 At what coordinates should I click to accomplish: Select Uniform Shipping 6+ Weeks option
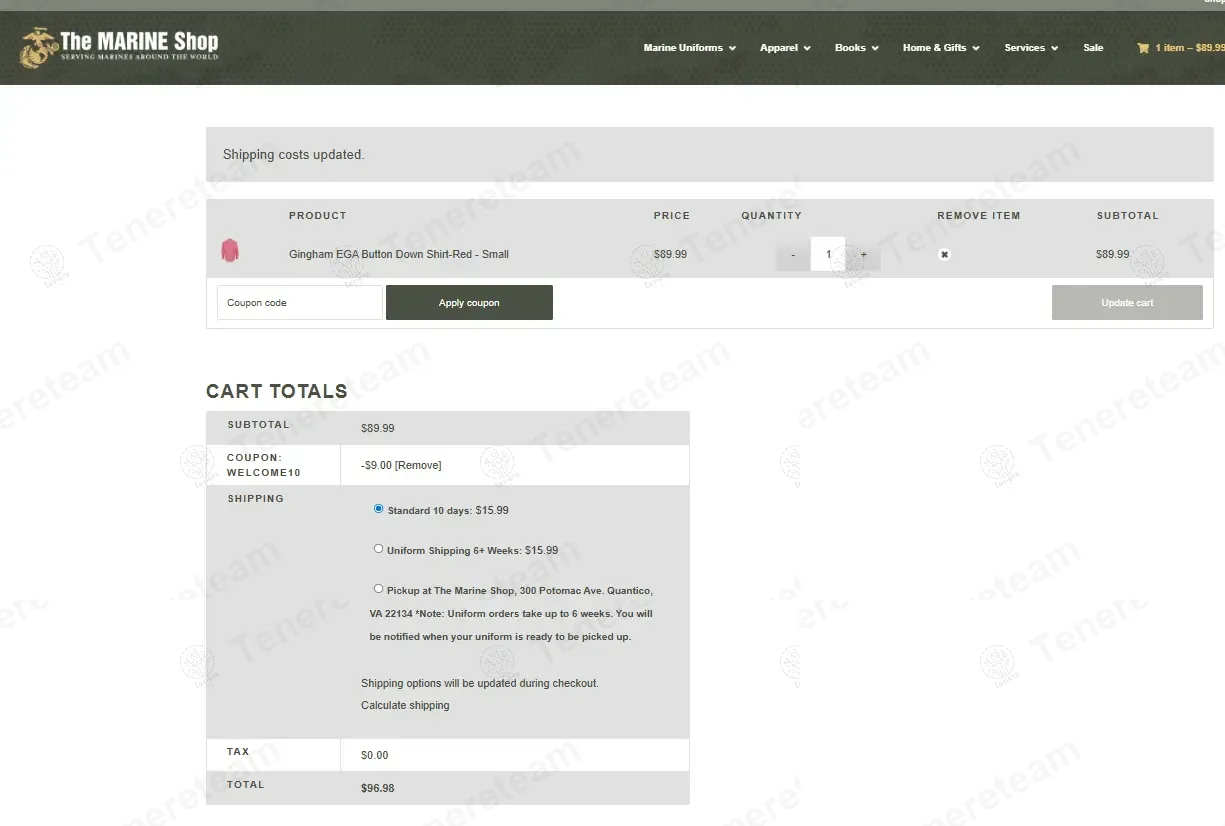(379, 549)
